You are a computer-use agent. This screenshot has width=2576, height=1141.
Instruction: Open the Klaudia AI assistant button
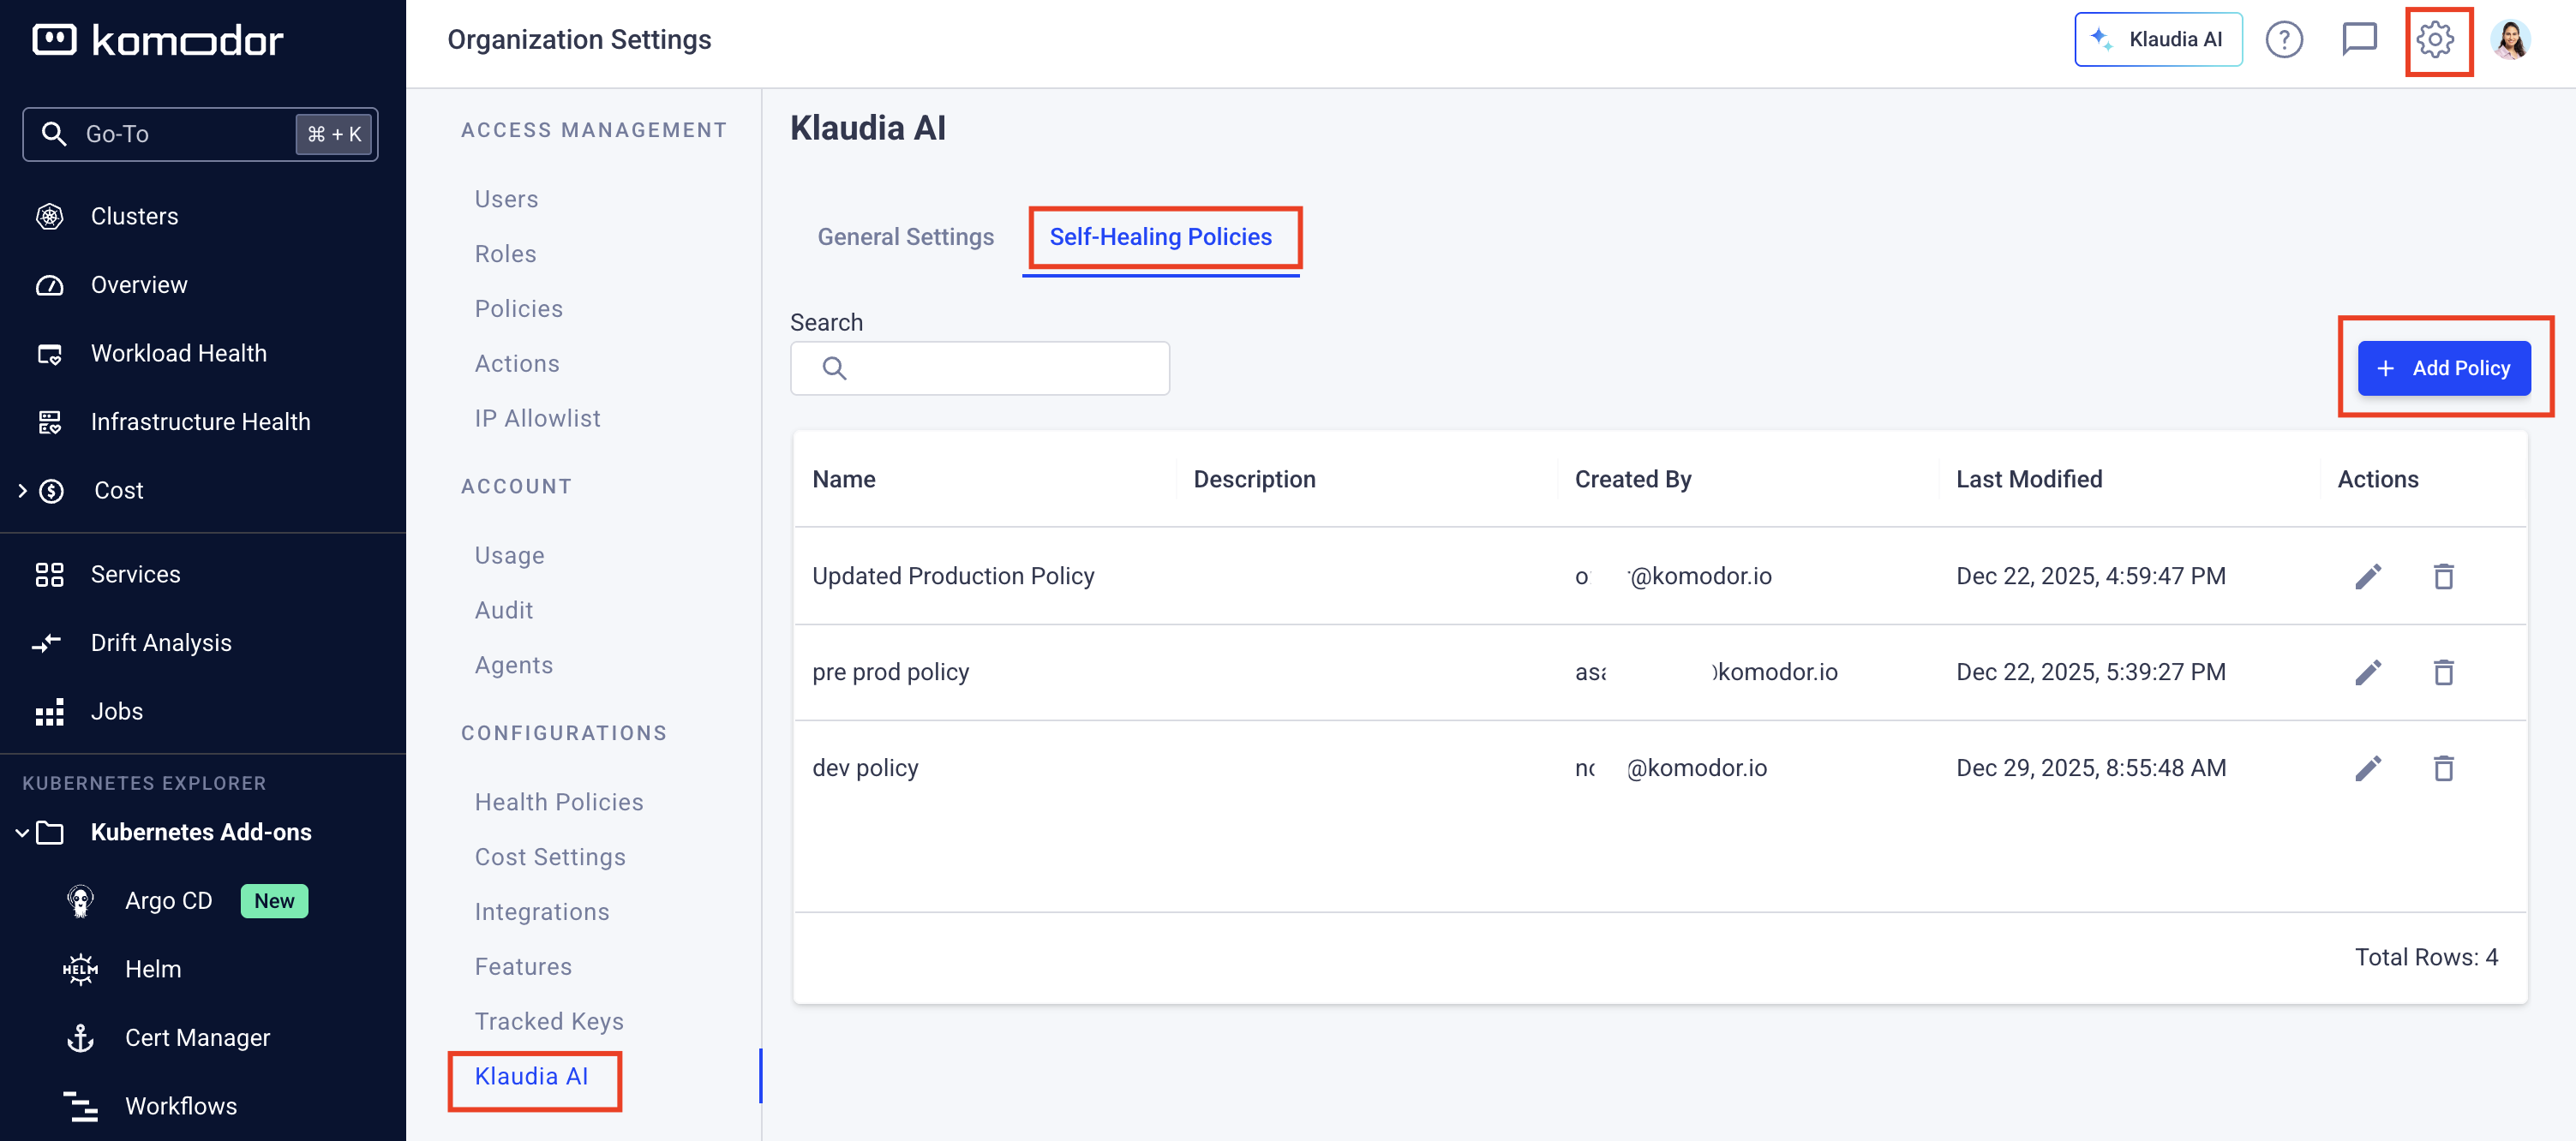pos(2157,40)
